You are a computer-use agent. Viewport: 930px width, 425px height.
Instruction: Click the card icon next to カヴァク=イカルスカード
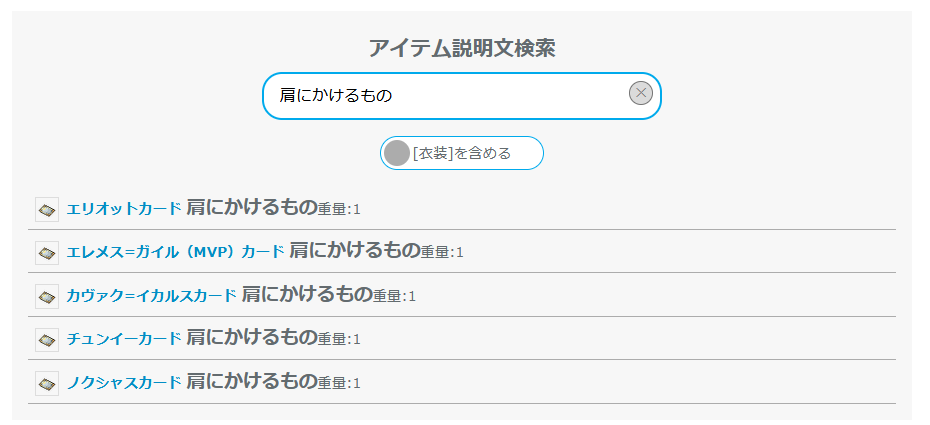(47, 295)
